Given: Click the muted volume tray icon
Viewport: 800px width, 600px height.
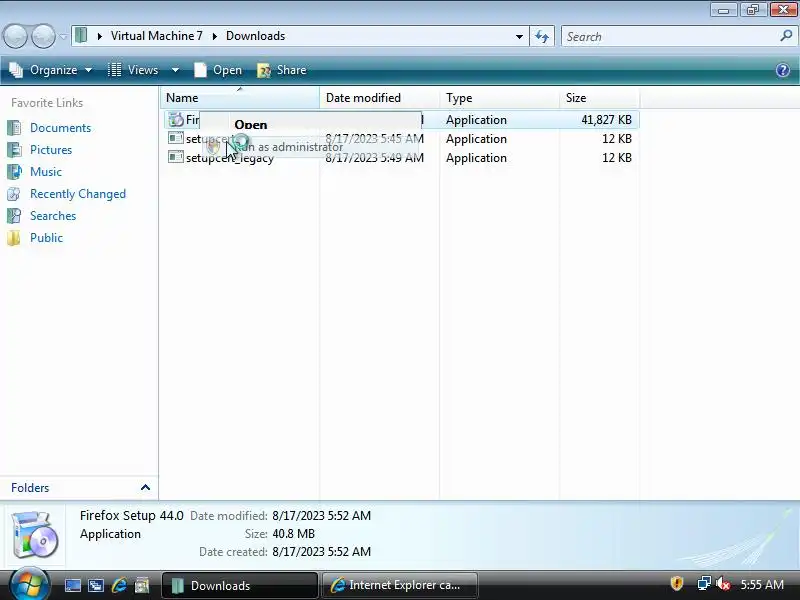Looking at the screenshot, I should [x=723, y=583].
